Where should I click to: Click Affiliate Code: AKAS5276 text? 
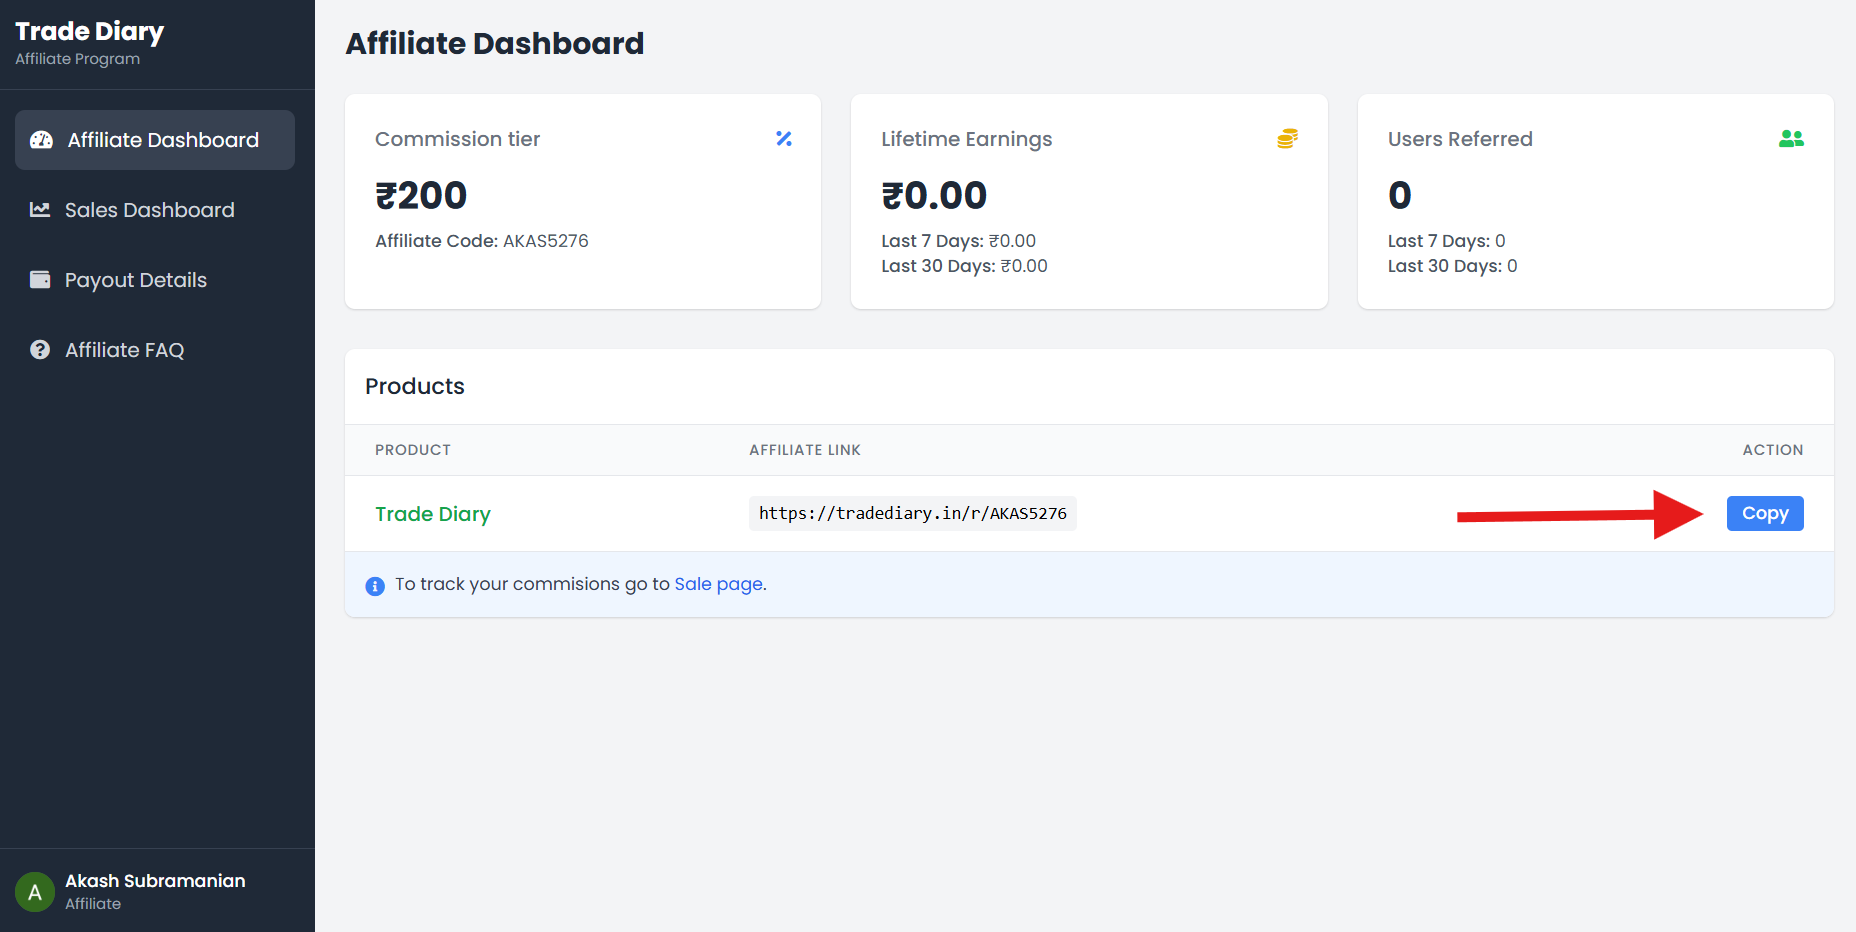pyautogui.click(x=482, y=241)
